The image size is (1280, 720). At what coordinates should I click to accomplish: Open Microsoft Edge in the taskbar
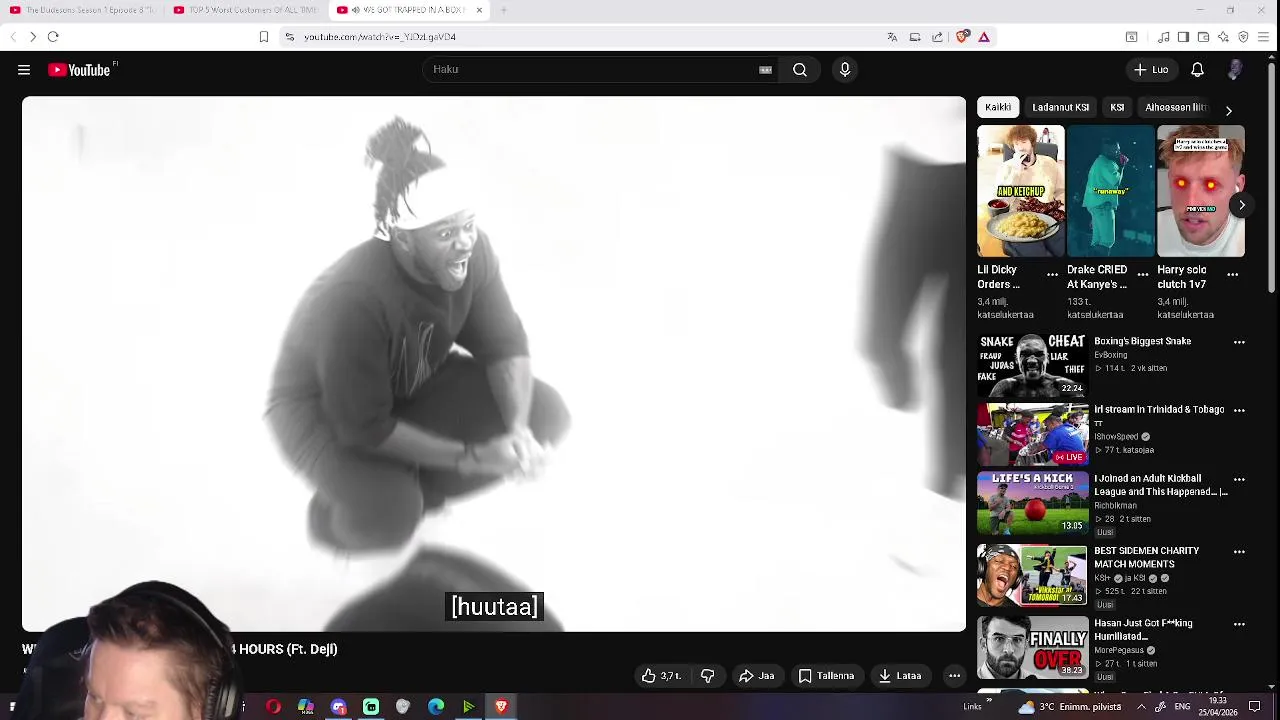click(x=436, y=707)
